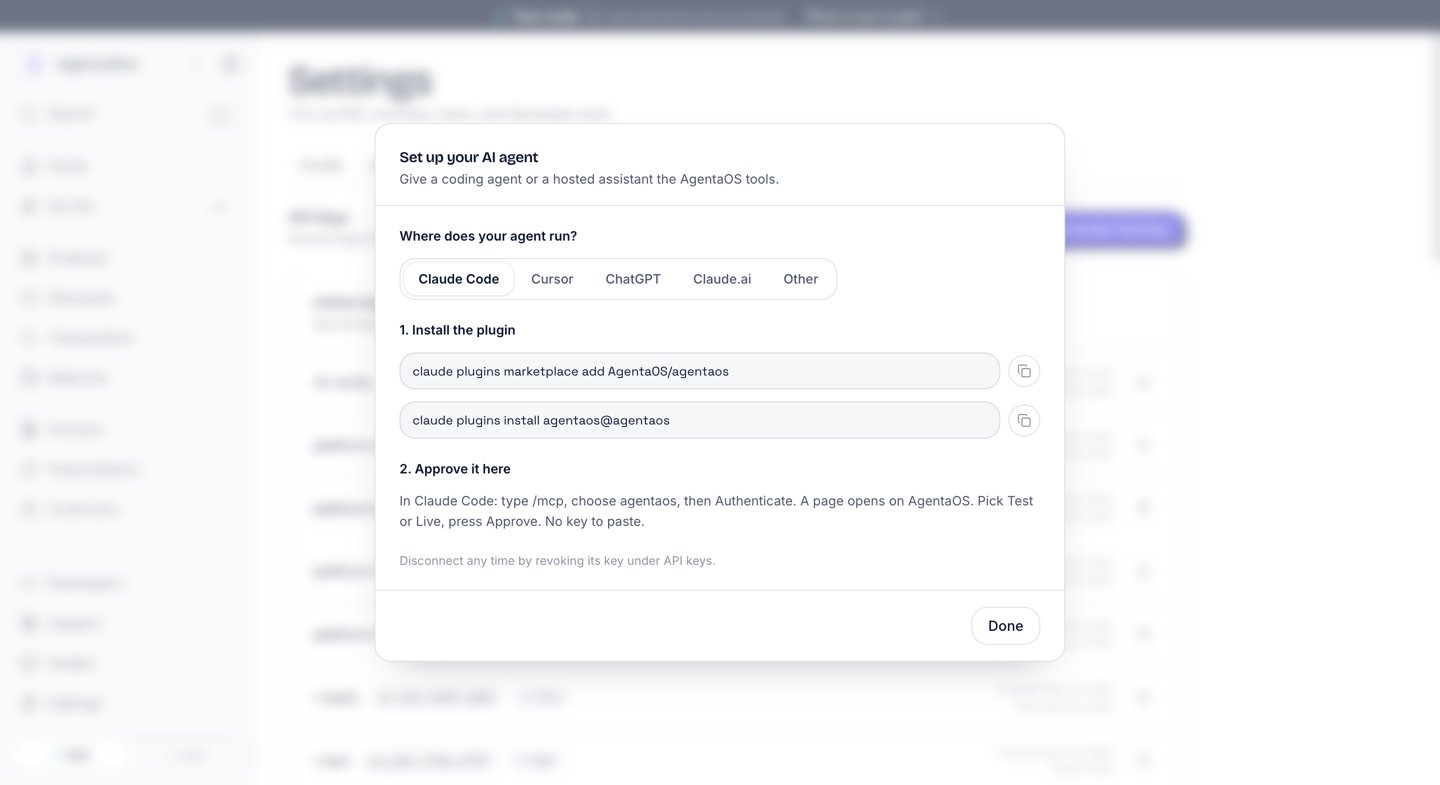Click the "Set up your AI agent" title
Viewport: 1440px width, 785px height.
(469, 157)
